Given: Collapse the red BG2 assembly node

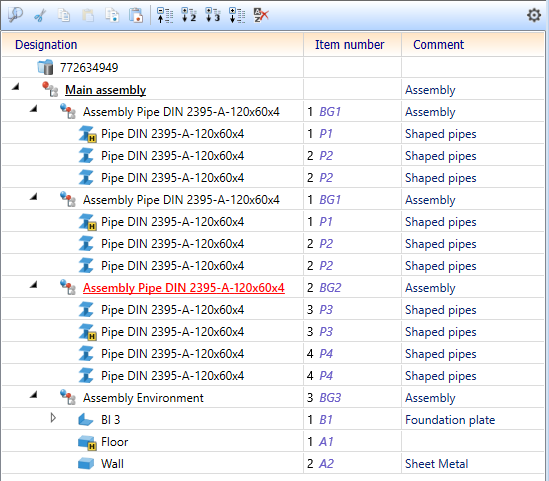Looking at the screenshot, I should [33, 284].
